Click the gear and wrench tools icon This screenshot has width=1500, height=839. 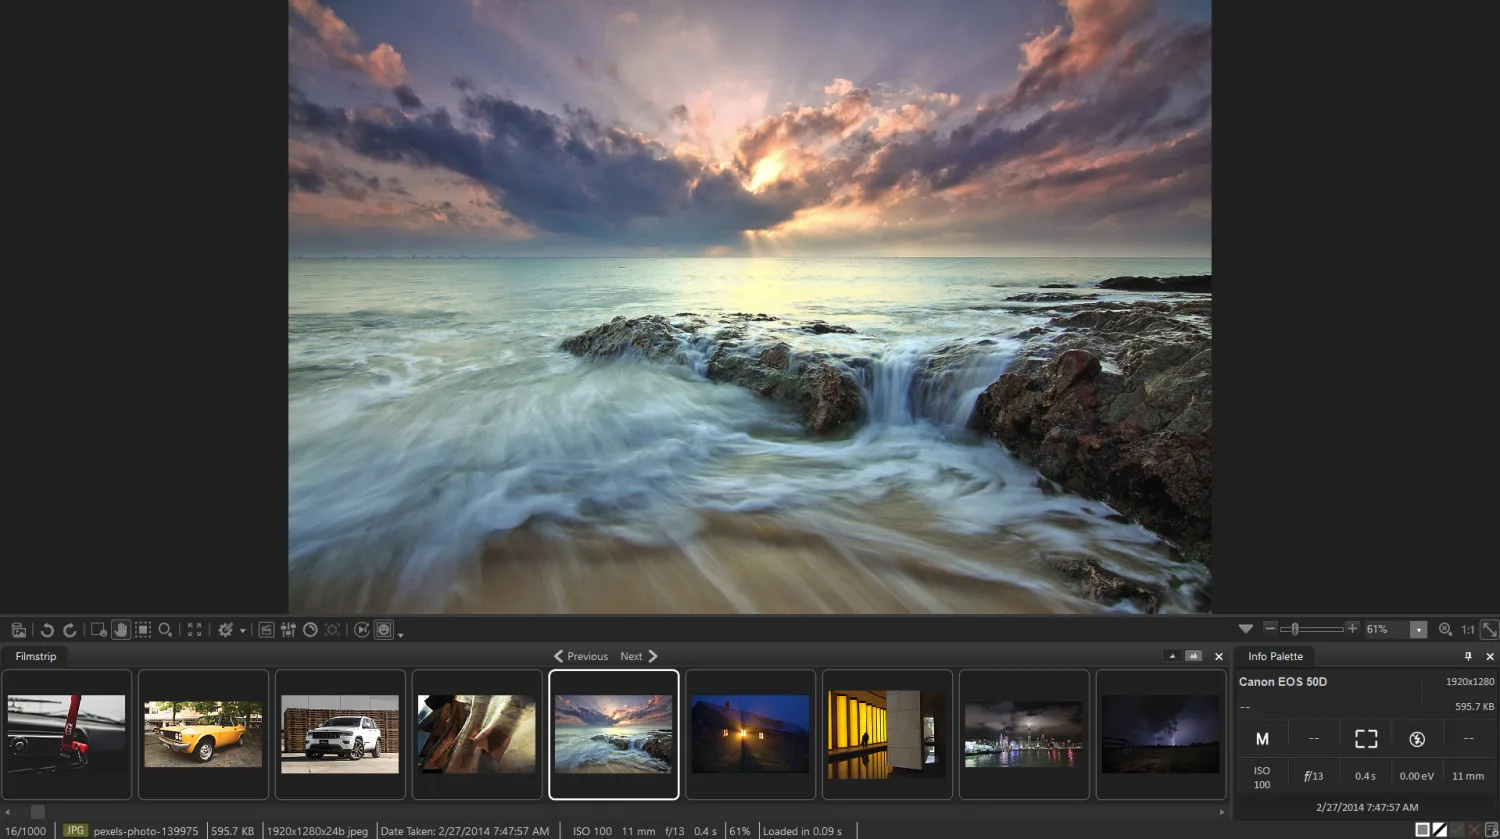click(x=226, y=630)
